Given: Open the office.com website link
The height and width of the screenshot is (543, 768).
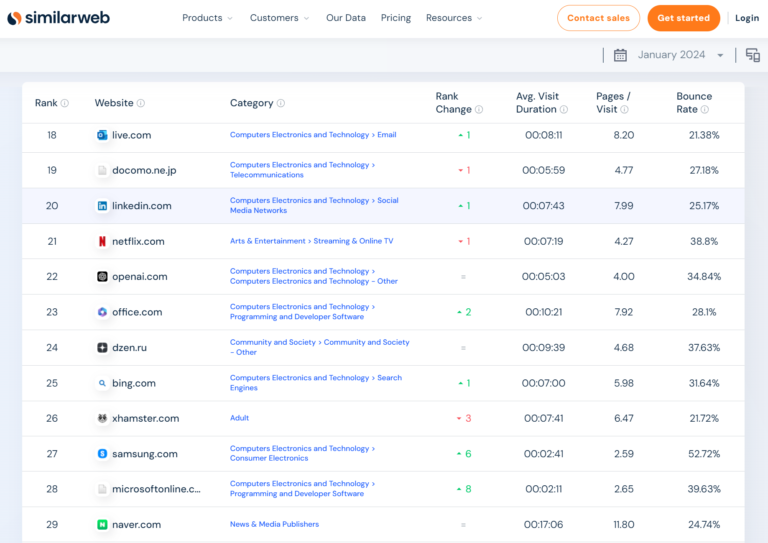Looking at the screenshot, I should click(x=137, y=312).
